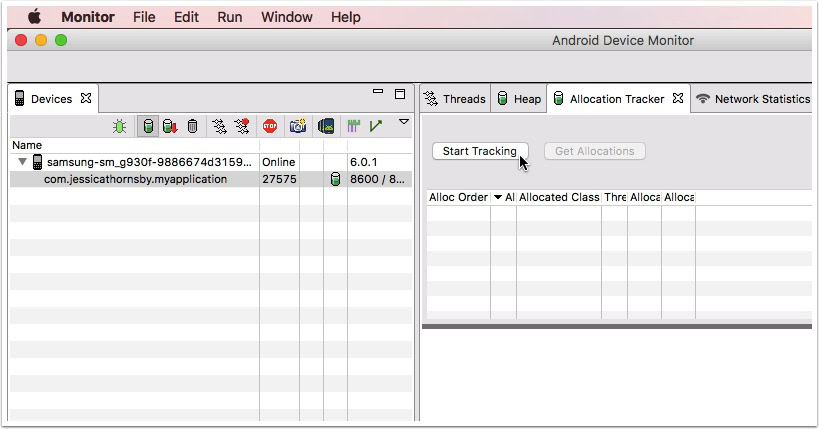819x429 pixels.
Task: Select the Allocation Tracker tab
Action: pos(616,99)
